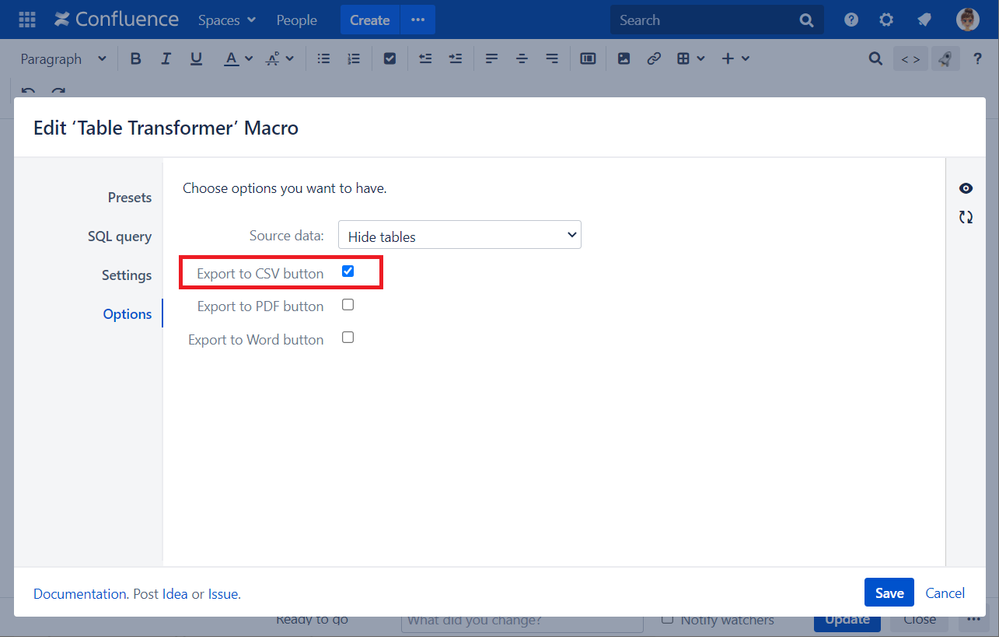The height and width of the screenshot is (637, 999).
Task: Go to People in top navigation
Action: (296, 20)
